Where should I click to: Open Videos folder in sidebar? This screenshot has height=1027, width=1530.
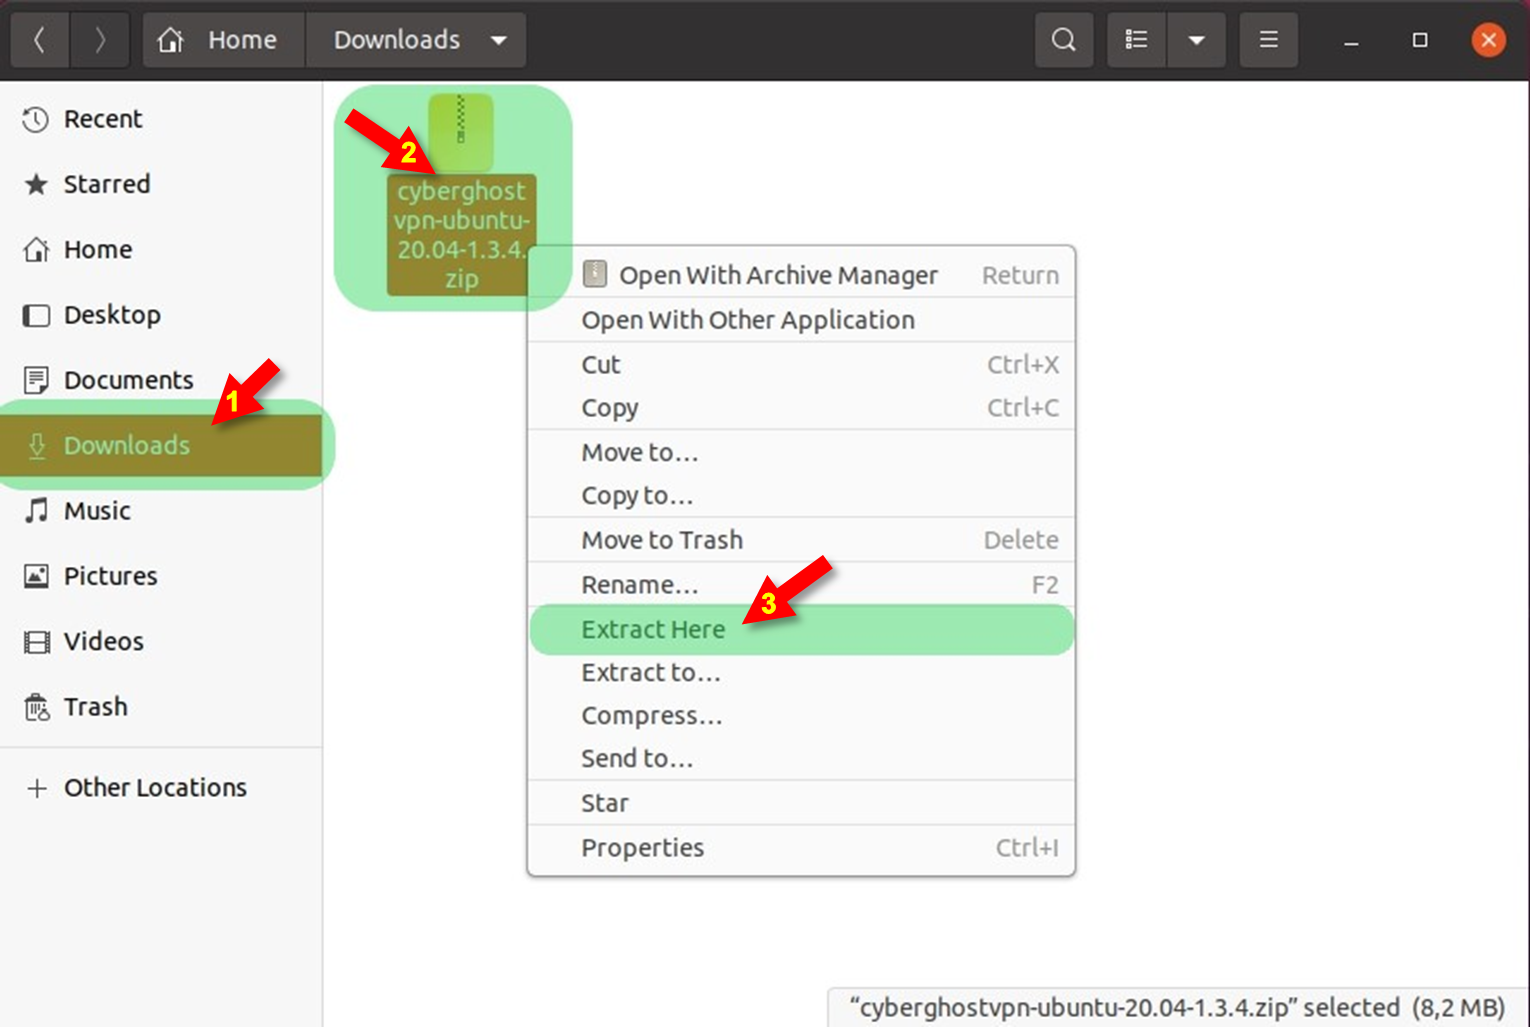[x=161, y=641]
